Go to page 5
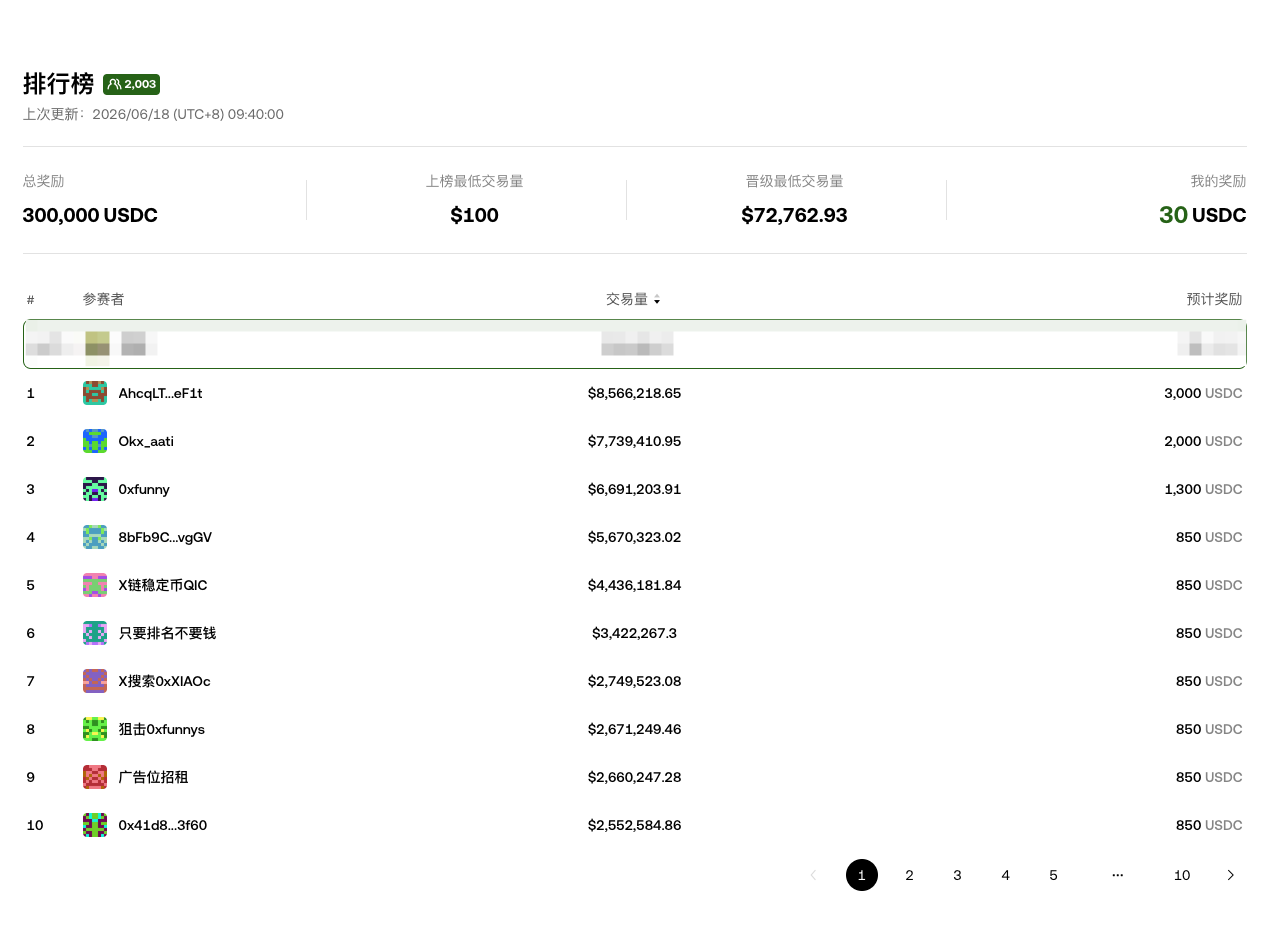Viewport: 1268px width, 927px height. point(1053,875)
